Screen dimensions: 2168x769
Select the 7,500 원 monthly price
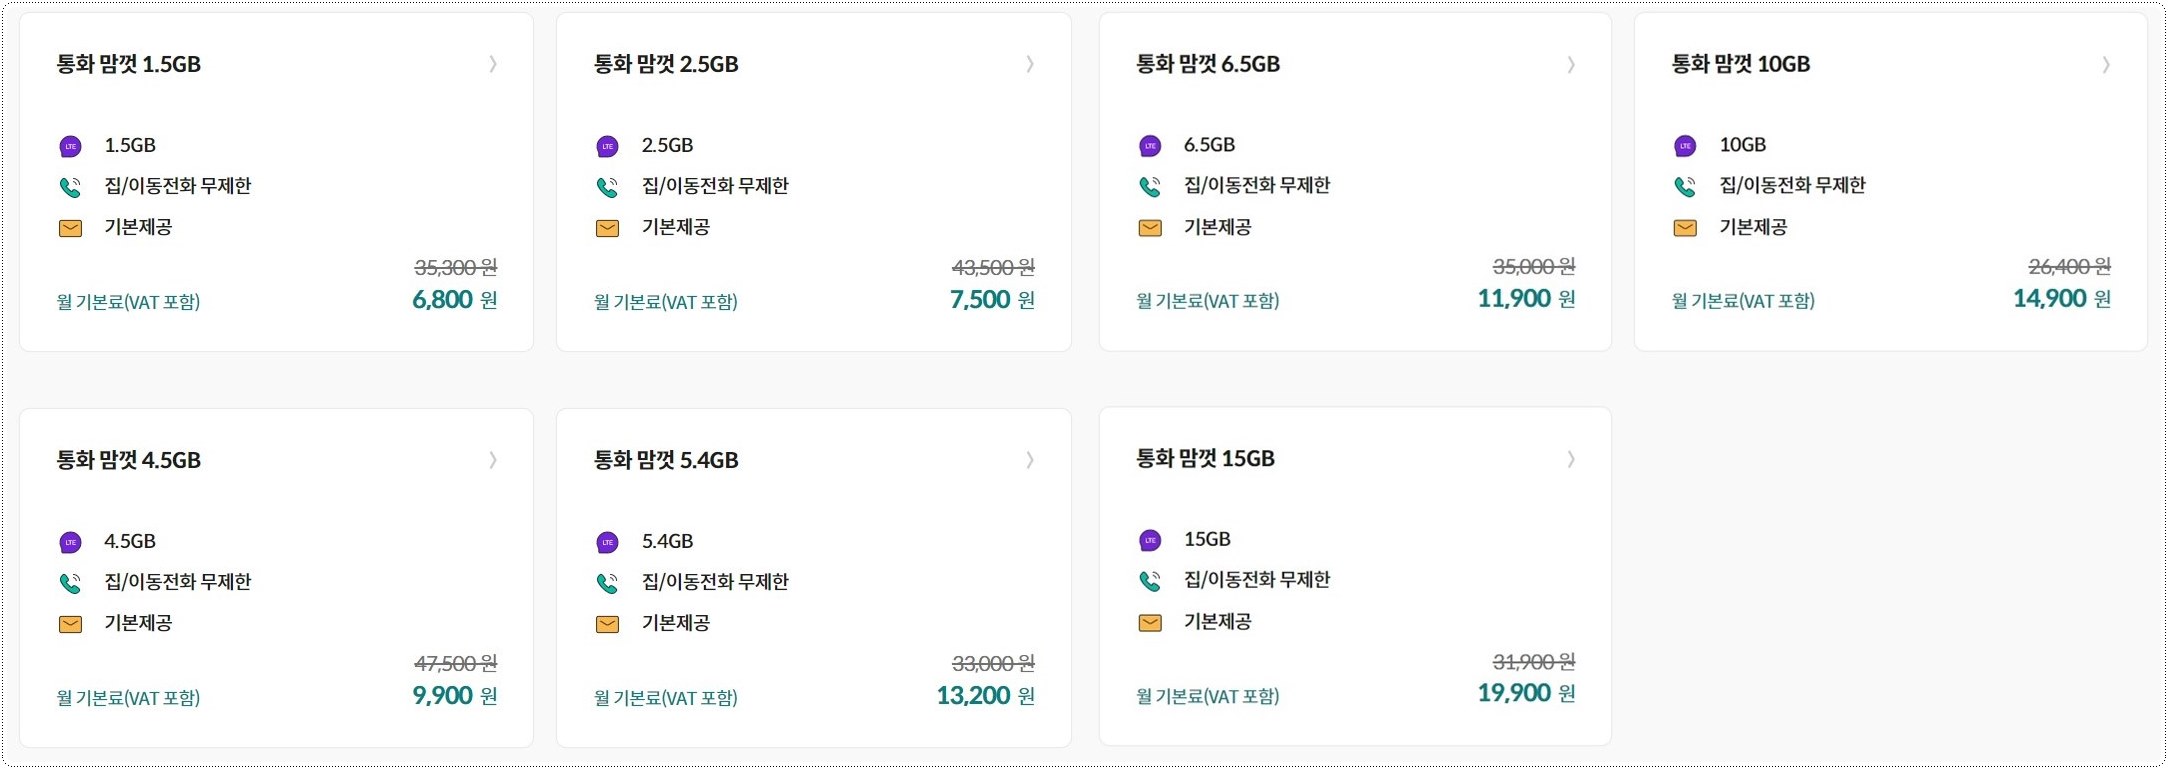click(991, 300)
